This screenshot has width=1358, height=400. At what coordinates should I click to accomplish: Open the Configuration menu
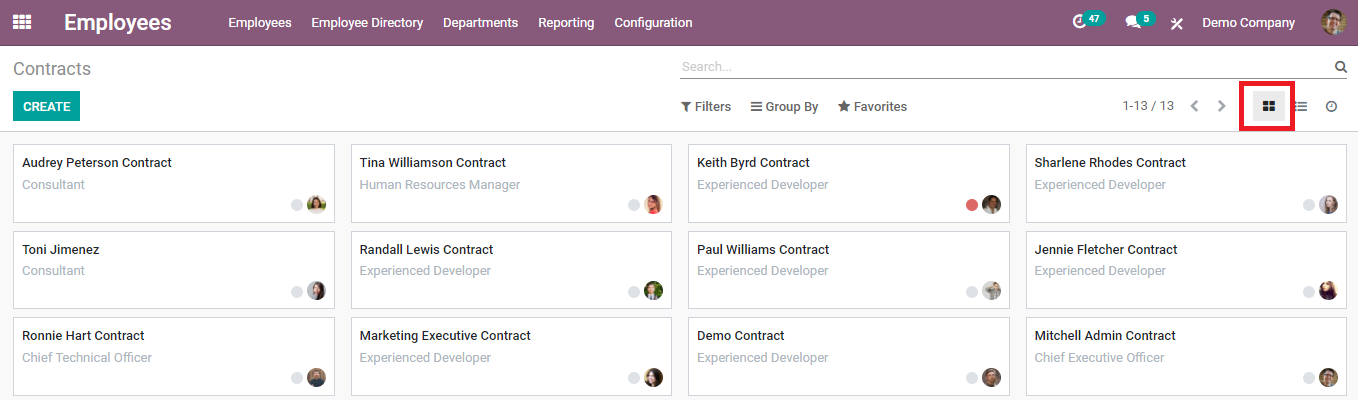[x=653, y=22]
